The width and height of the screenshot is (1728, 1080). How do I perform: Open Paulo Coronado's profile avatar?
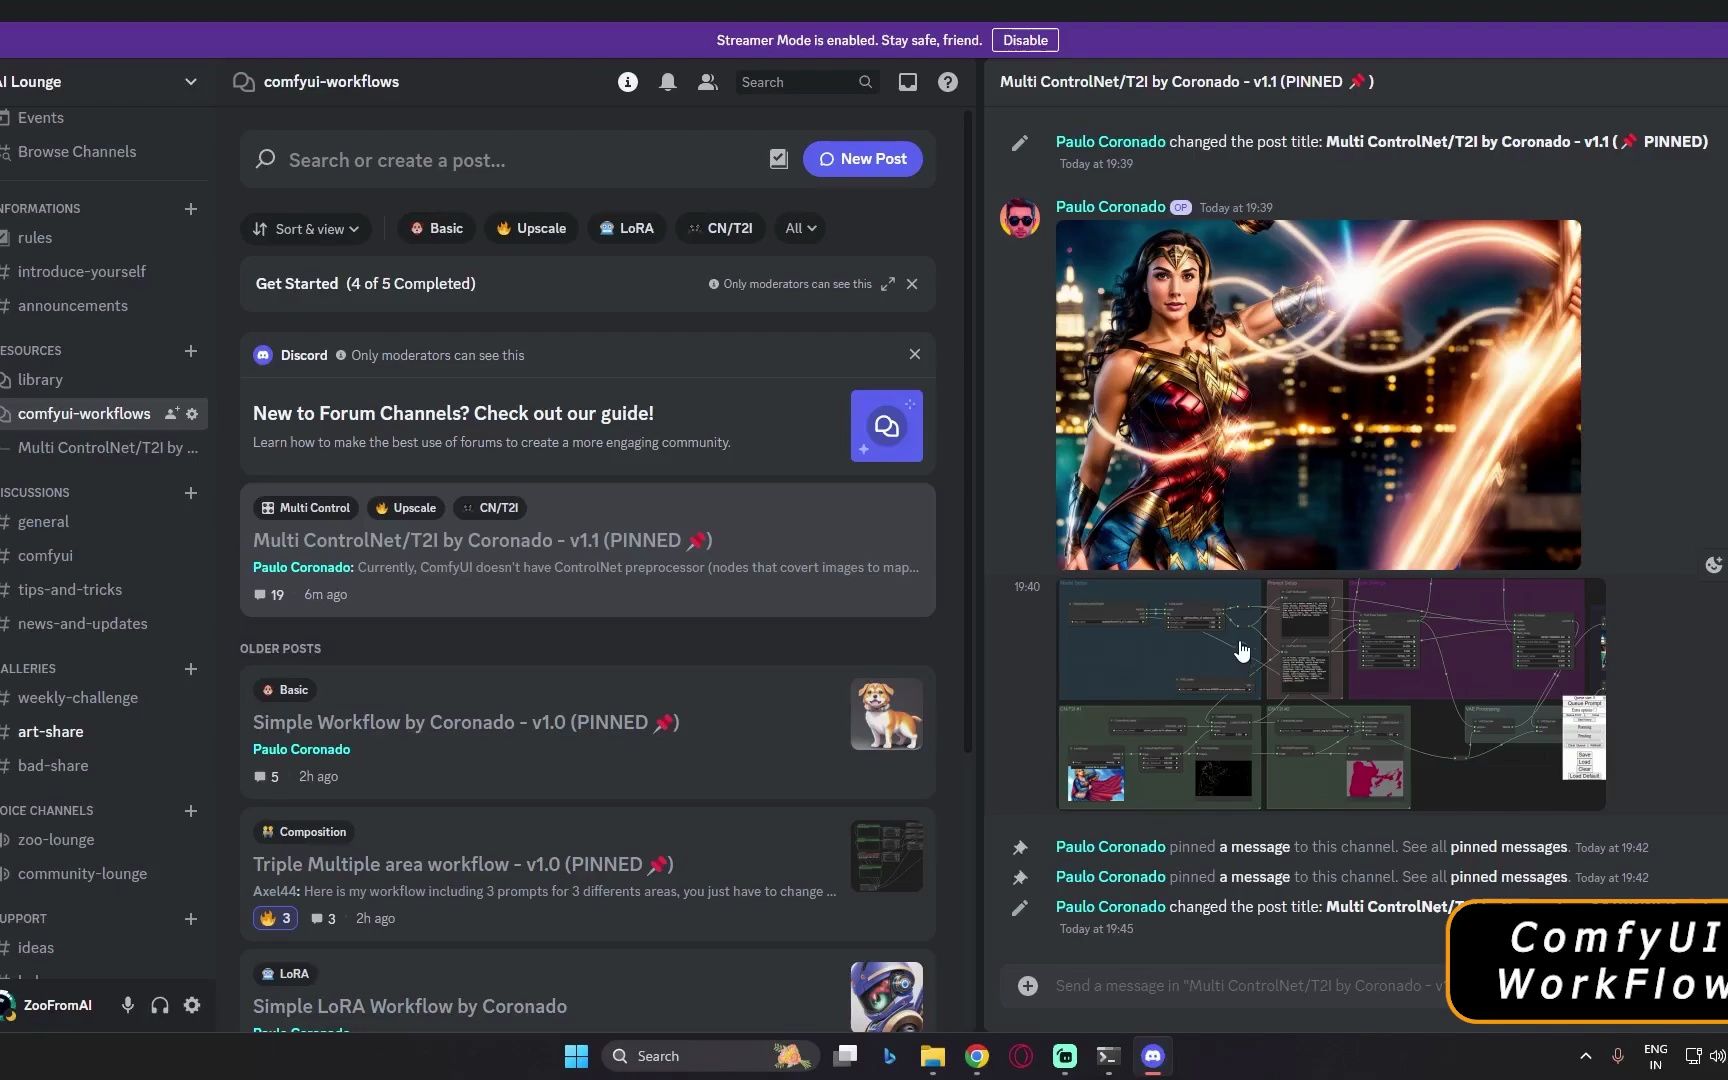(x=1020, y=218)
